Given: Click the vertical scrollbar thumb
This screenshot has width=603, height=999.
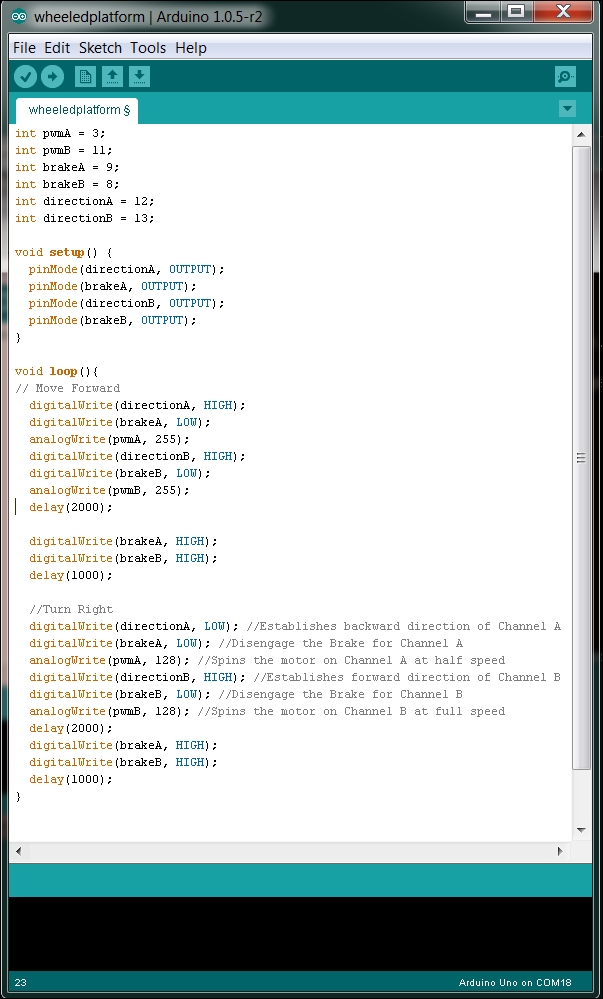Looking at the screenshot, I should (x=581, y=457).
